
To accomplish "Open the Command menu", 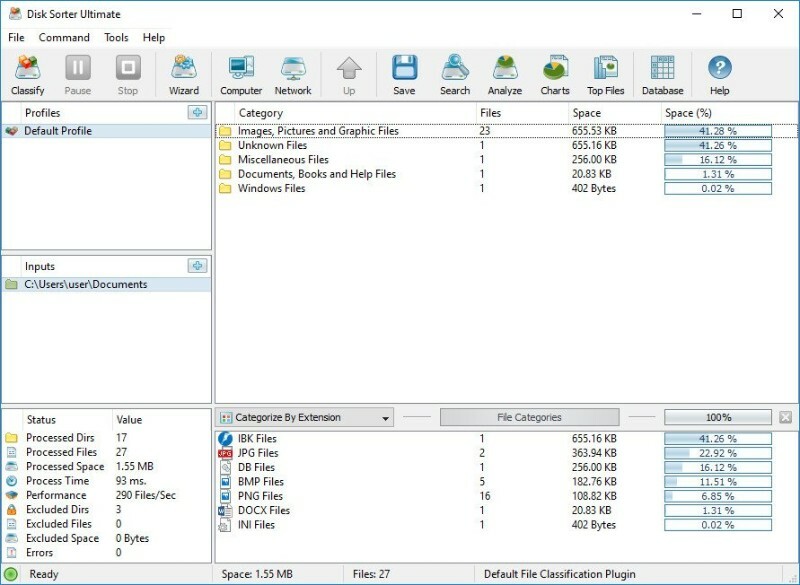I will pos(64,37).
